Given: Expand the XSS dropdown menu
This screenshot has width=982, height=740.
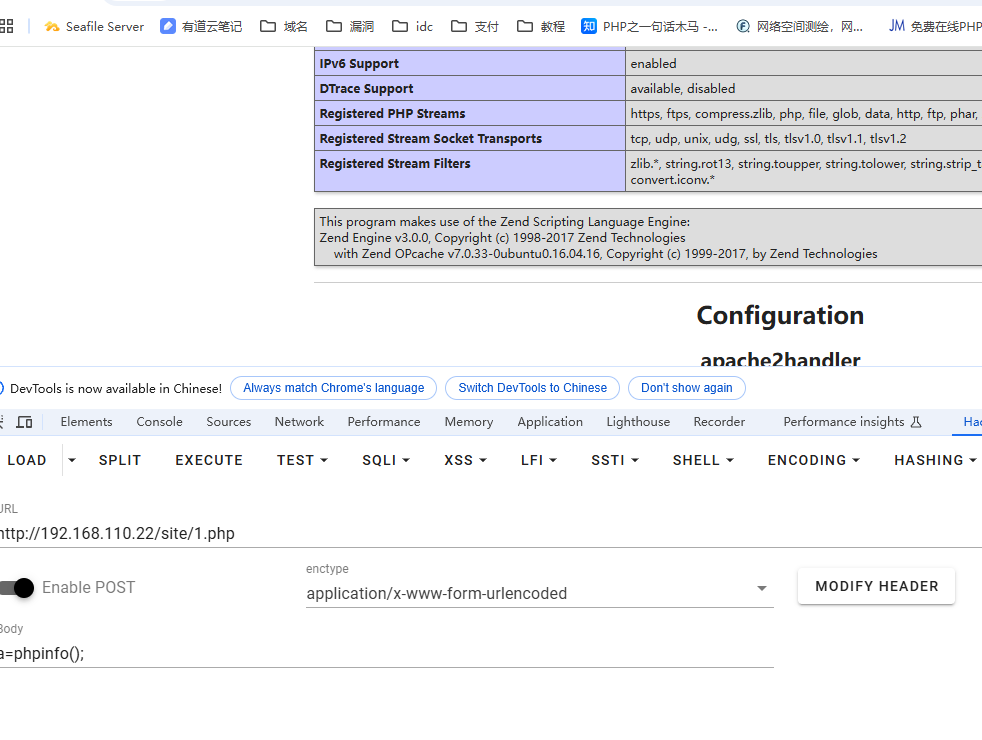Looking at the screenshot, I should 466,460.
